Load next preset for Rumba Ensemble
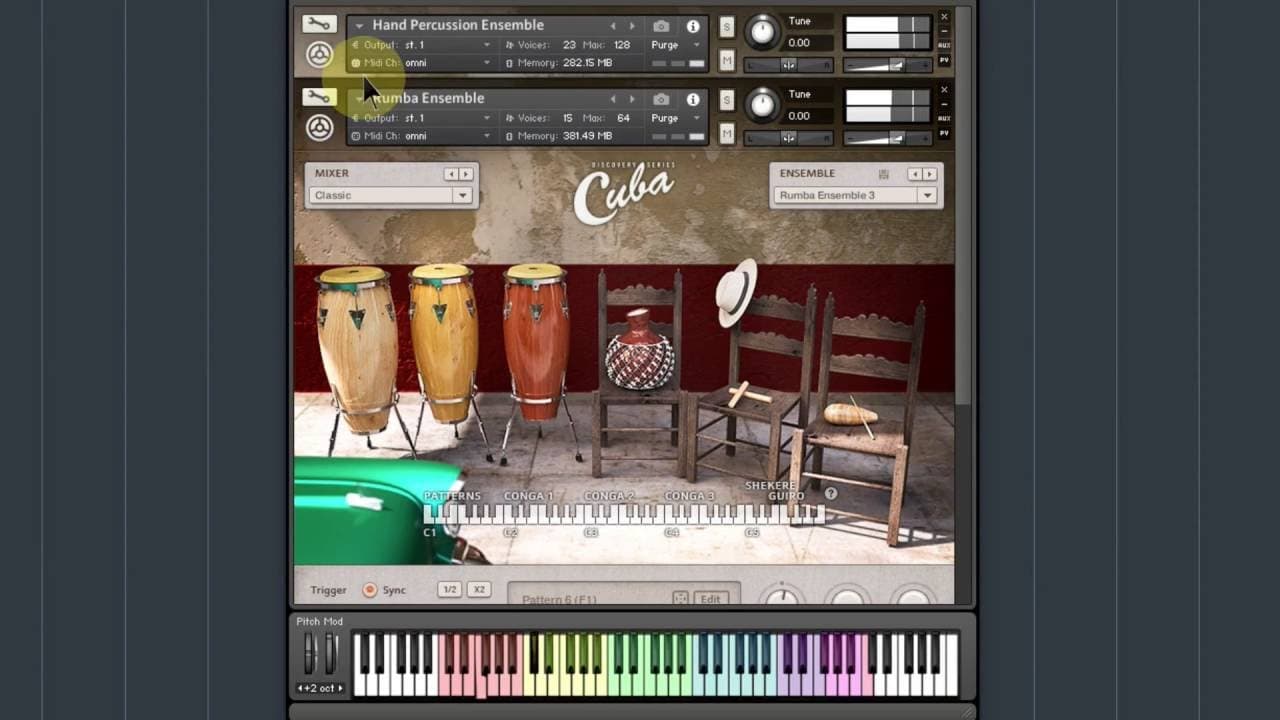 click(631, 99)
